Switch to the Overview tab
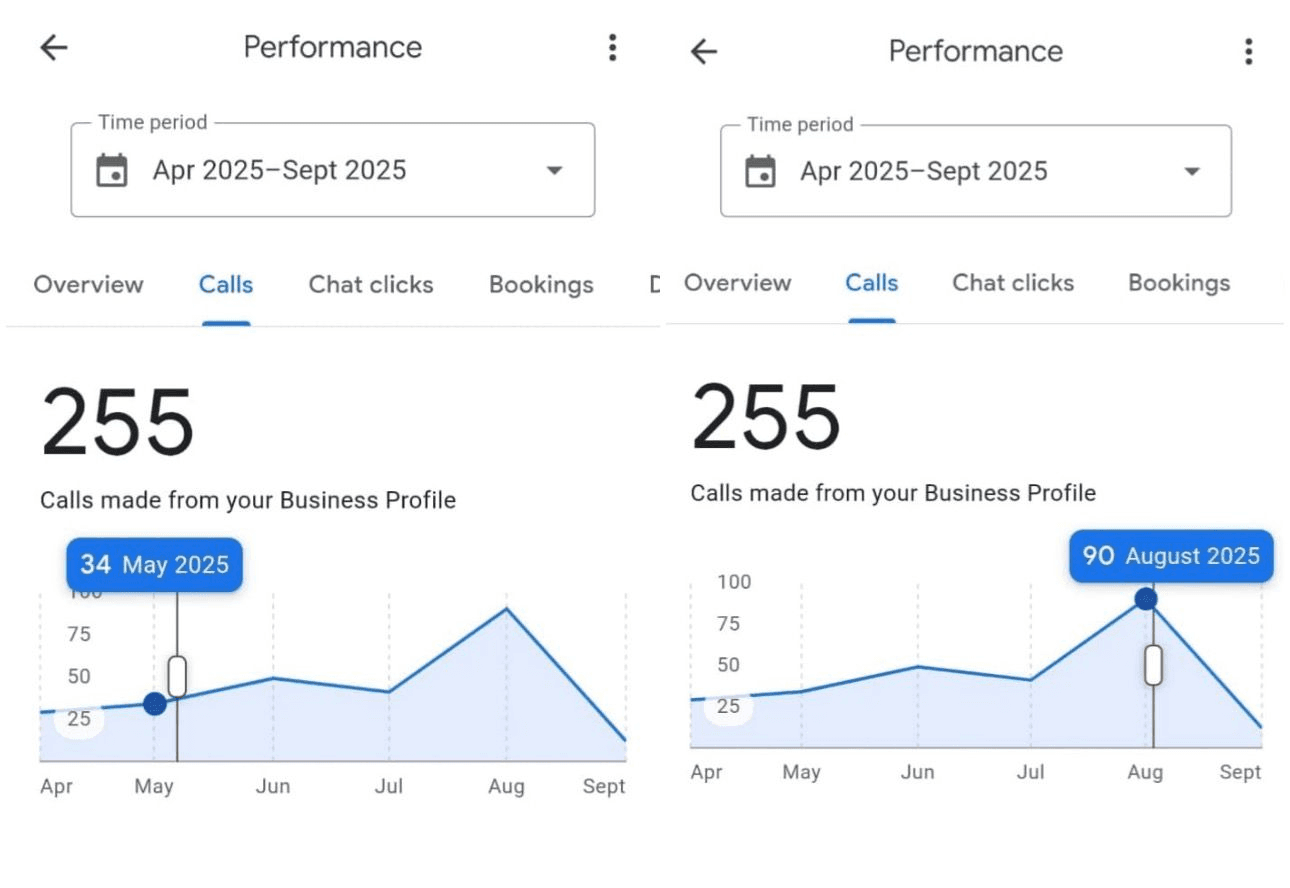The width and height of the screenshot is (1290, 888). click(88, 284)
